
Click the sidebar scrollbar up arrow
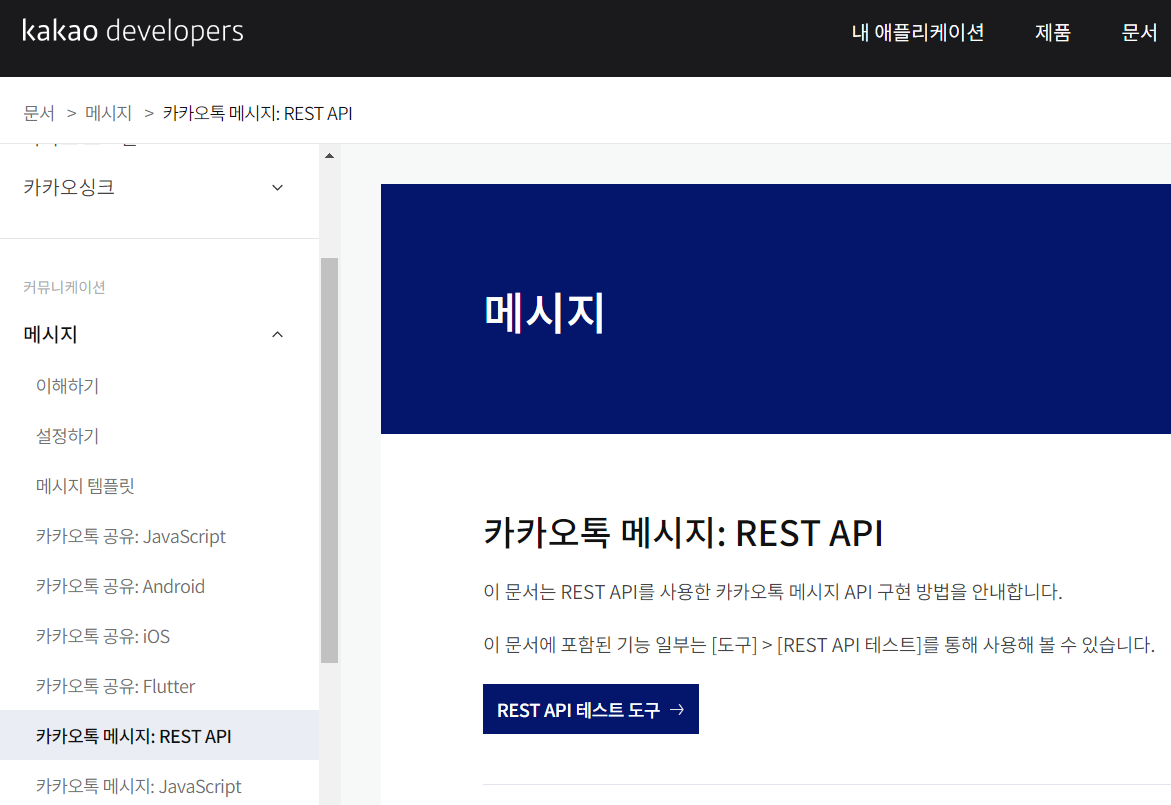point(329,155)
